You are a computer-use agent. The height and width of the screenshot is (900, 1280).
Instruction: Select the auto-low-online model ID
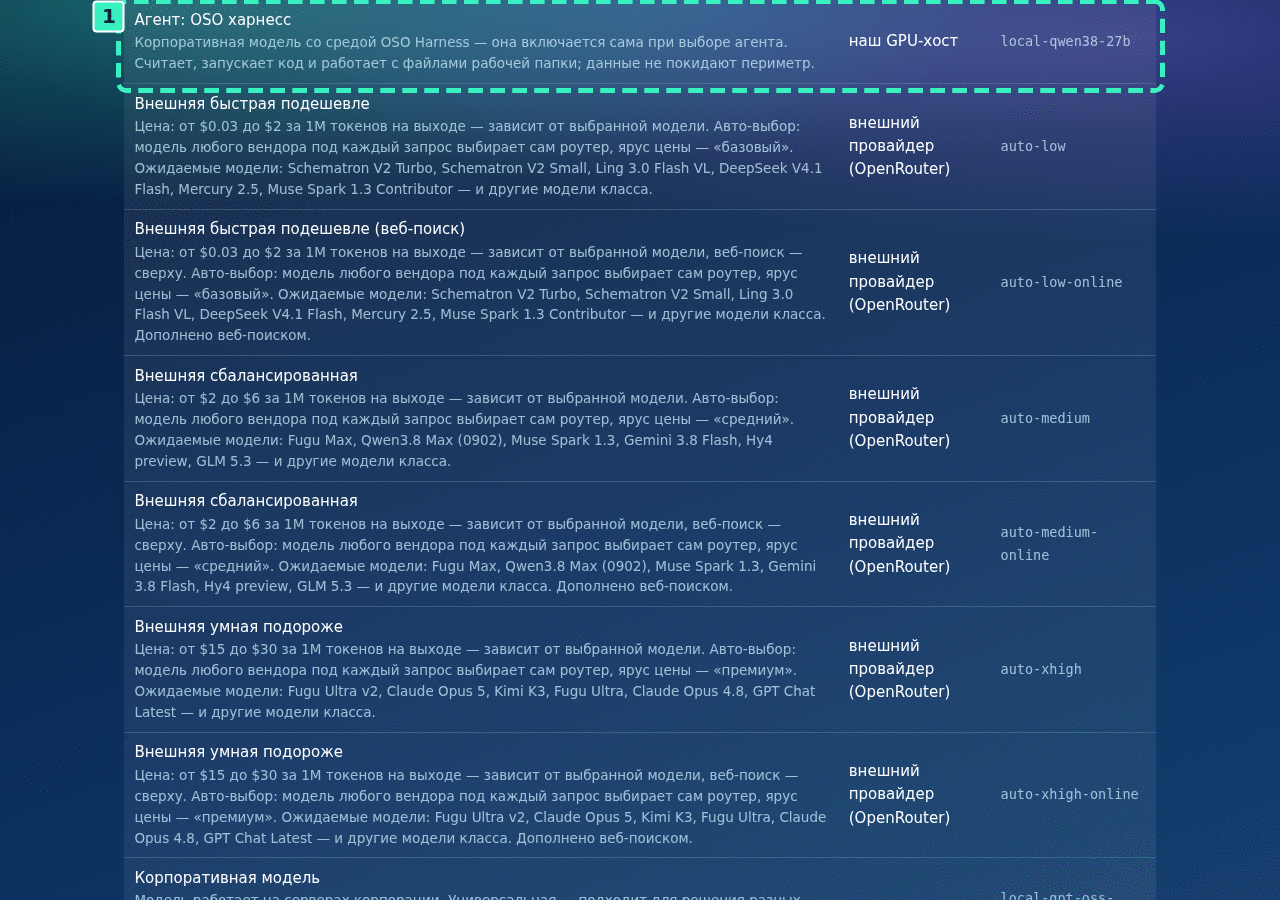tap(1061, 282)
